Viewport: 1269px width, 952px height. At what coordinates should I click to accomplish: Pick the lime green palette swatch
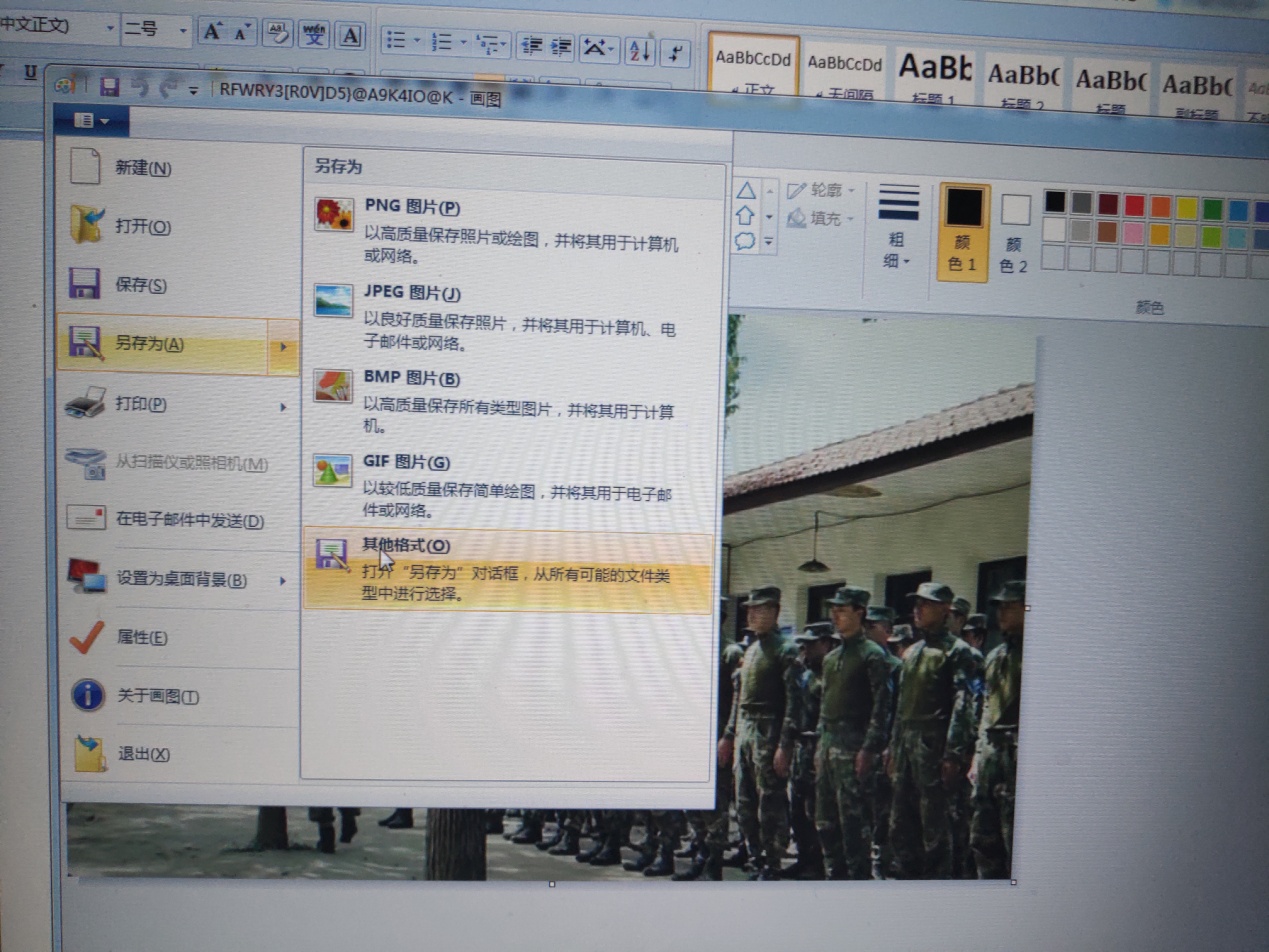tap(1211, 237)
